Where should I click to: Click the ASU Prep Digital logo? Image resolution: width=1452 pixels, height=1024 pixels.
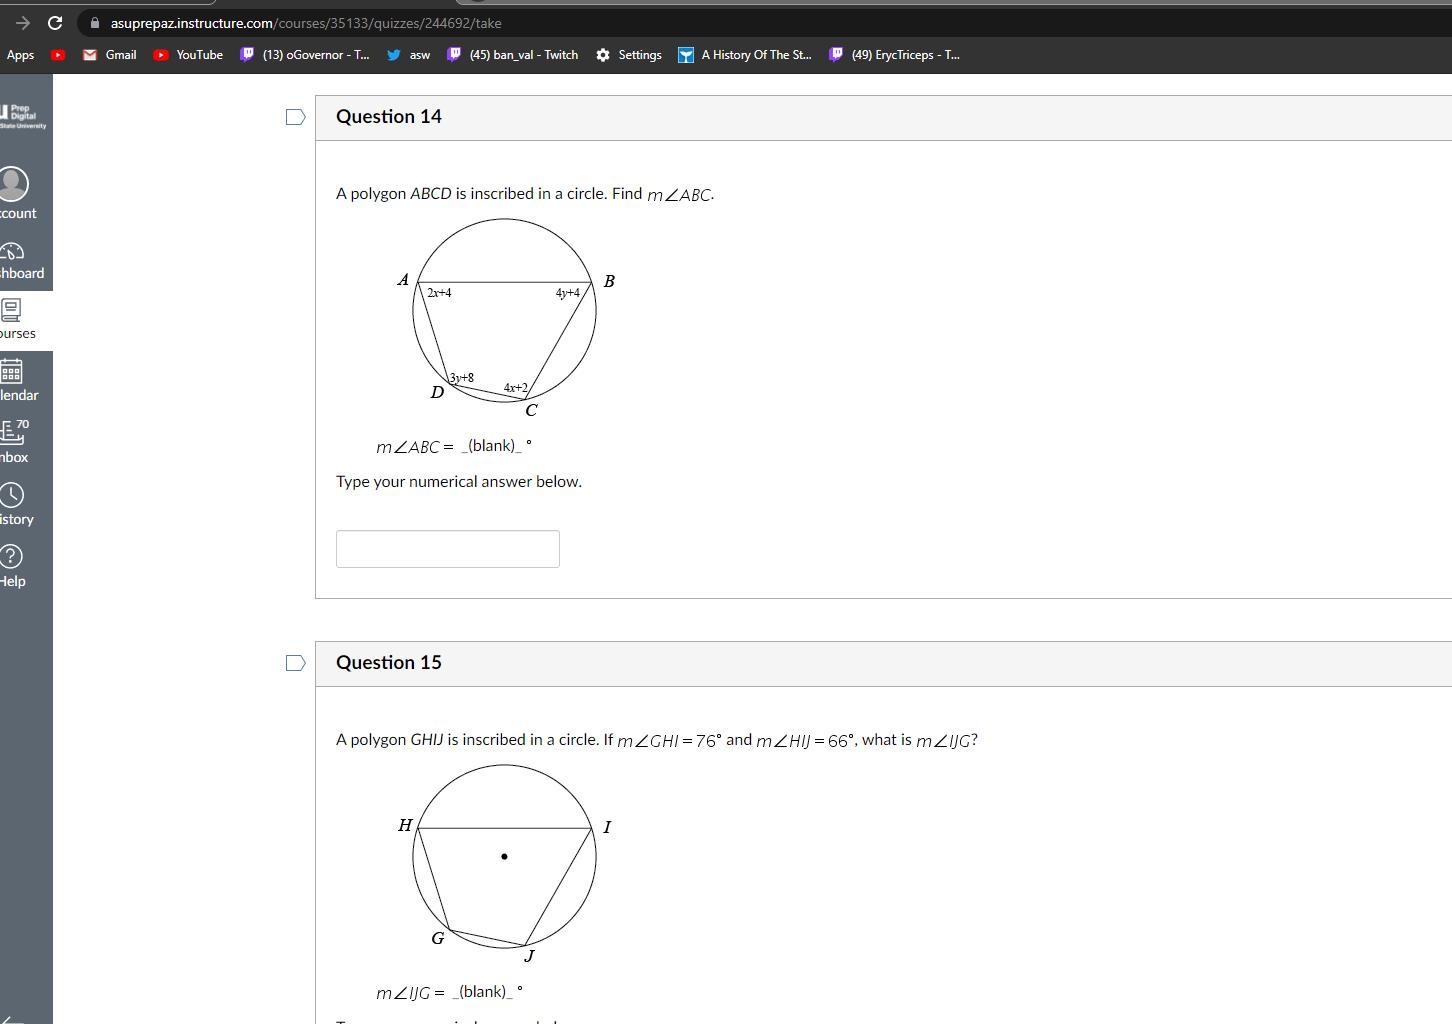pyautogui.click(x=22, y=116)
